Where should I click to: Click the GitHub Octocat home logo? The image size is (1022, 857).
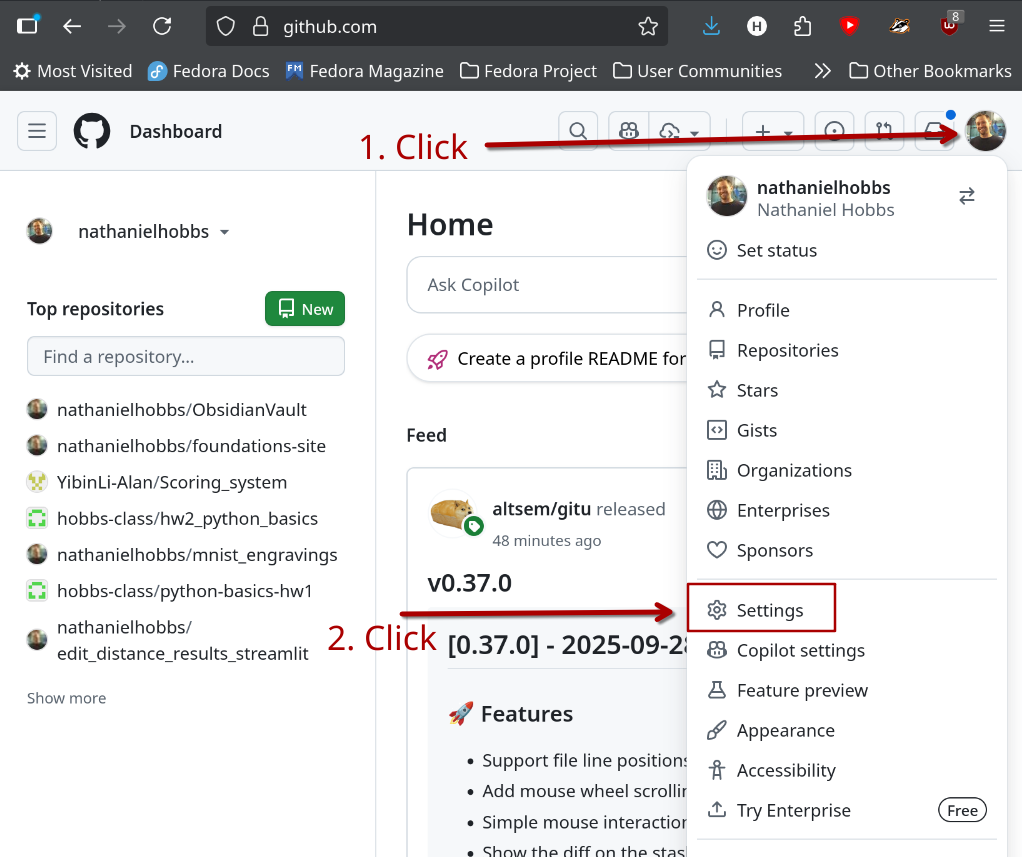pos(91,131)
